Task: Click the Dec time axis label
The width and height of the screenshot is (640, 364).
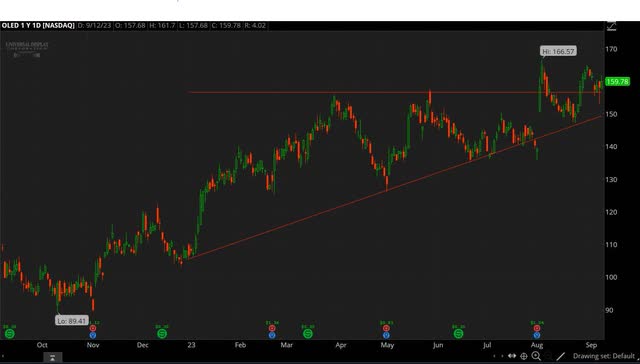Action: click(142, 345)
